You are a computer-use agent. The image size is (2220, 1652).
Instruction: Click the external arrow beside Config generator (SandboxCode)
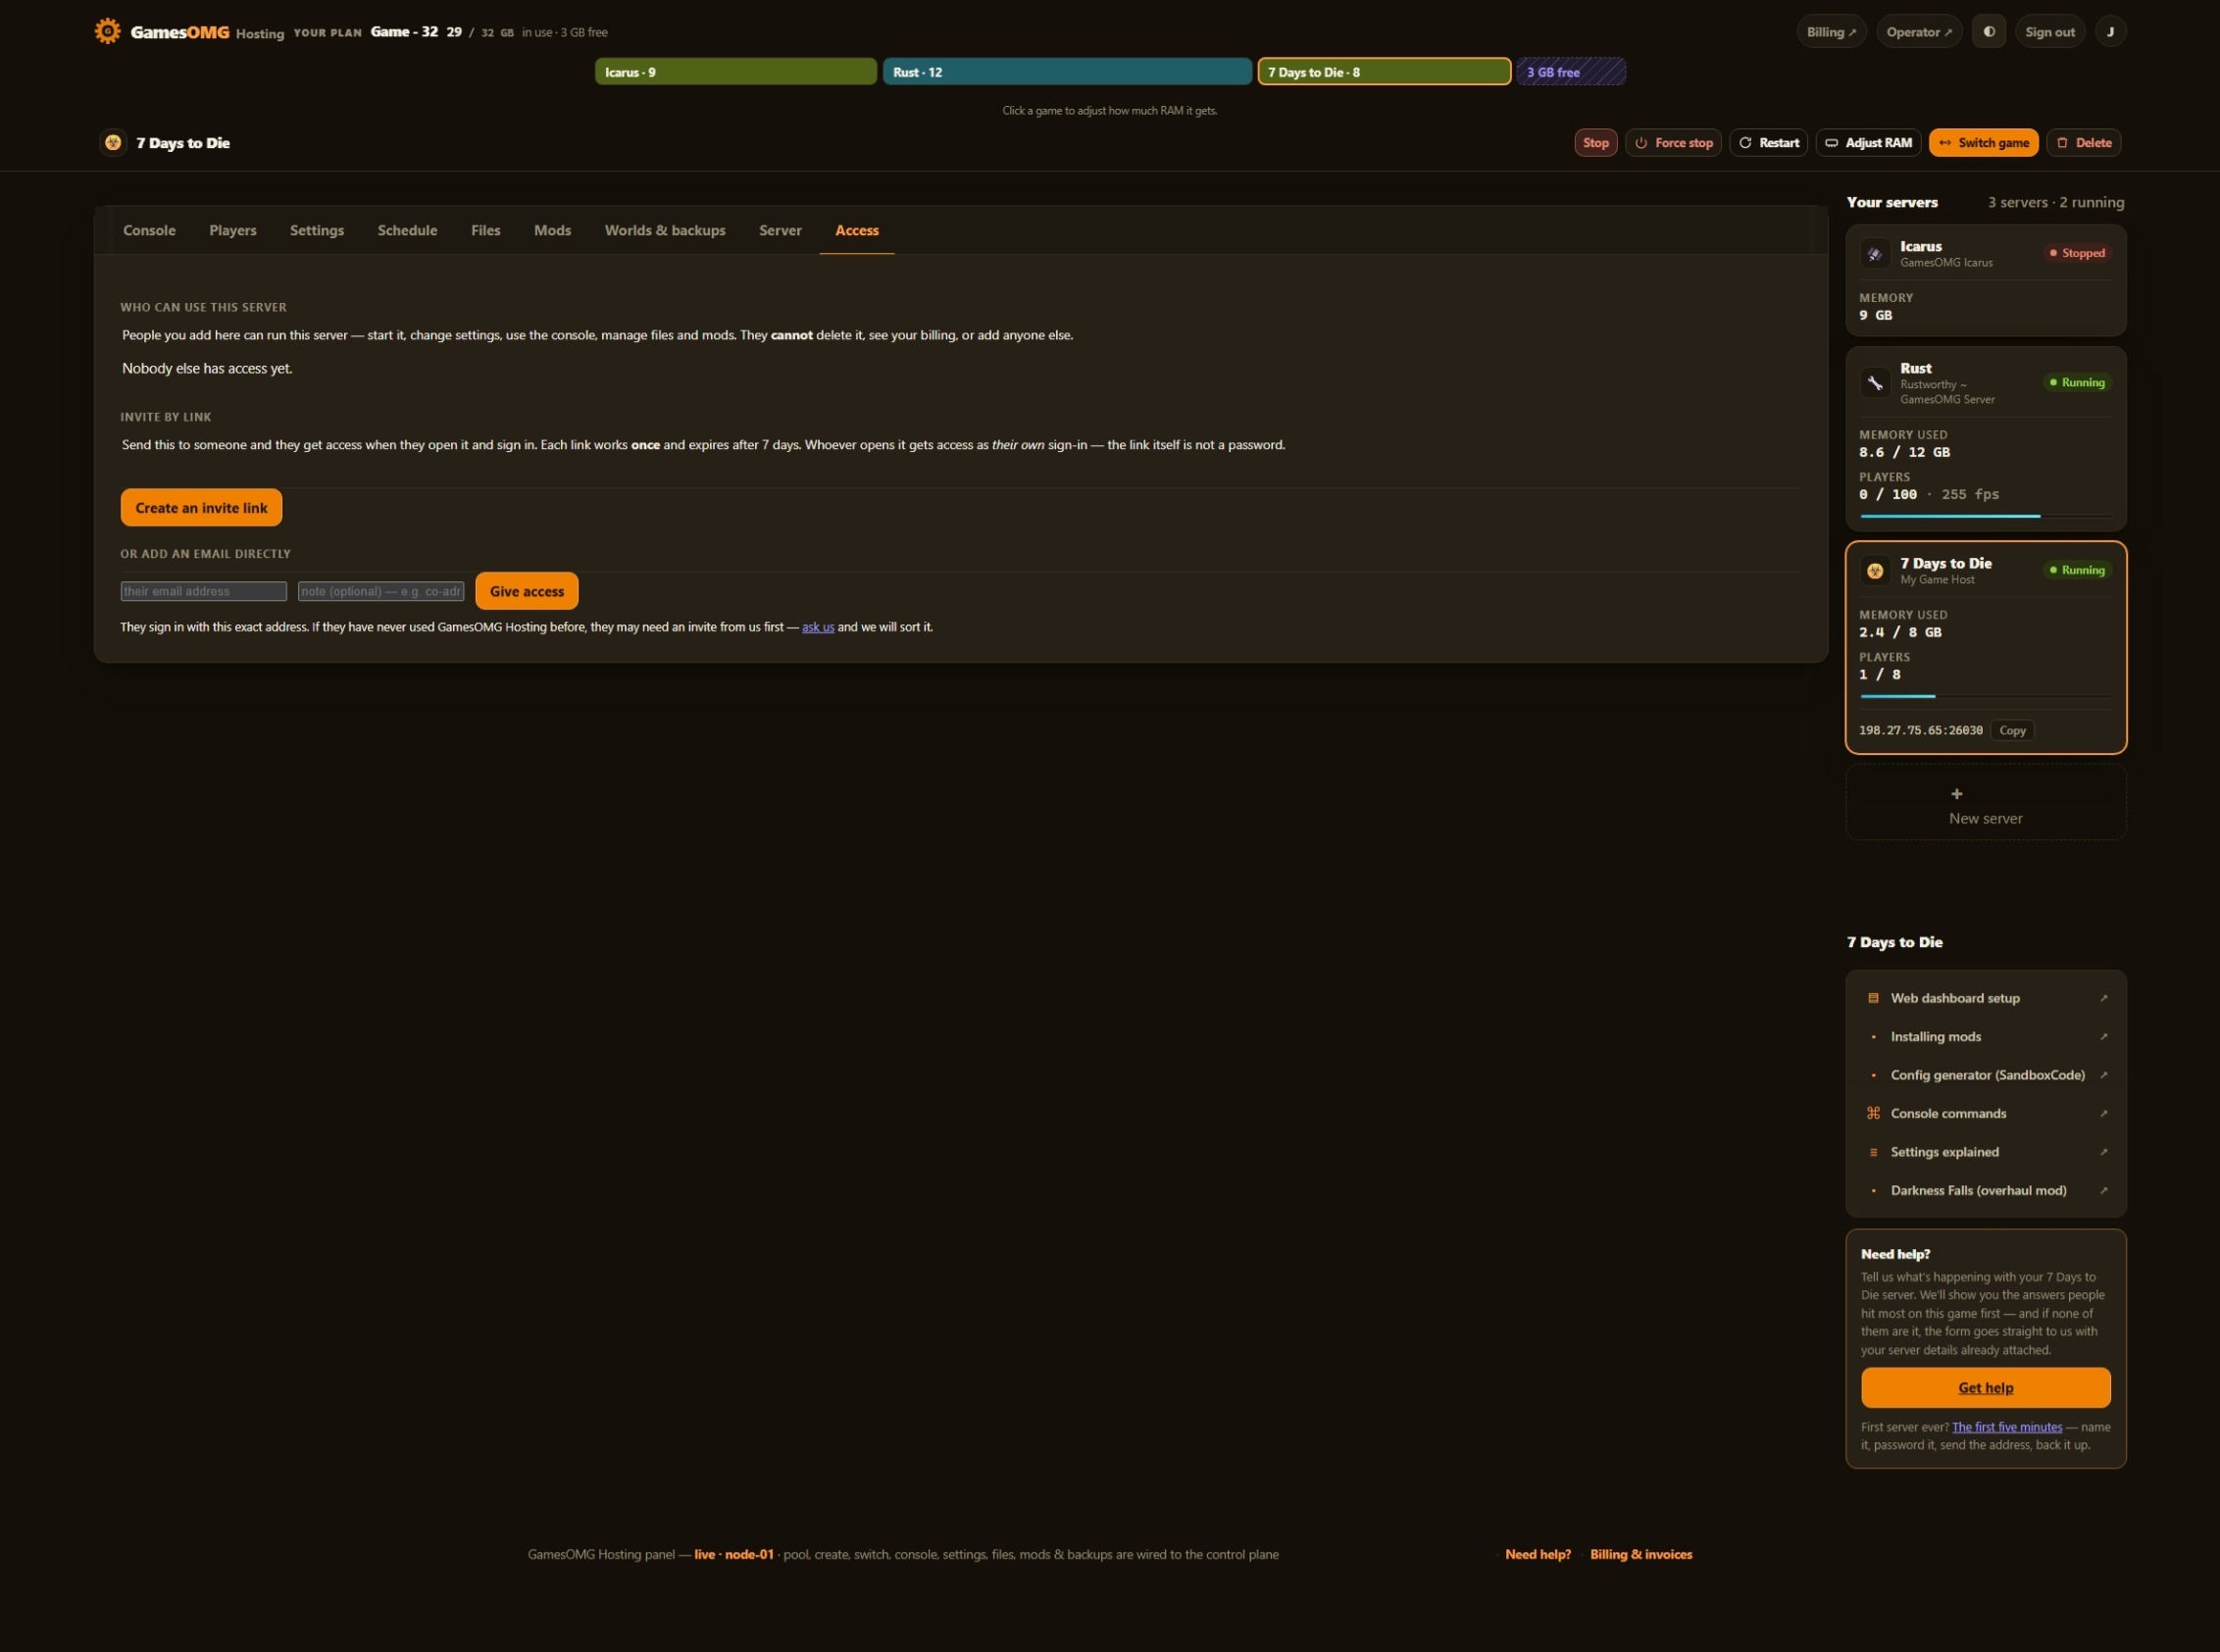coord(2104,1075)
